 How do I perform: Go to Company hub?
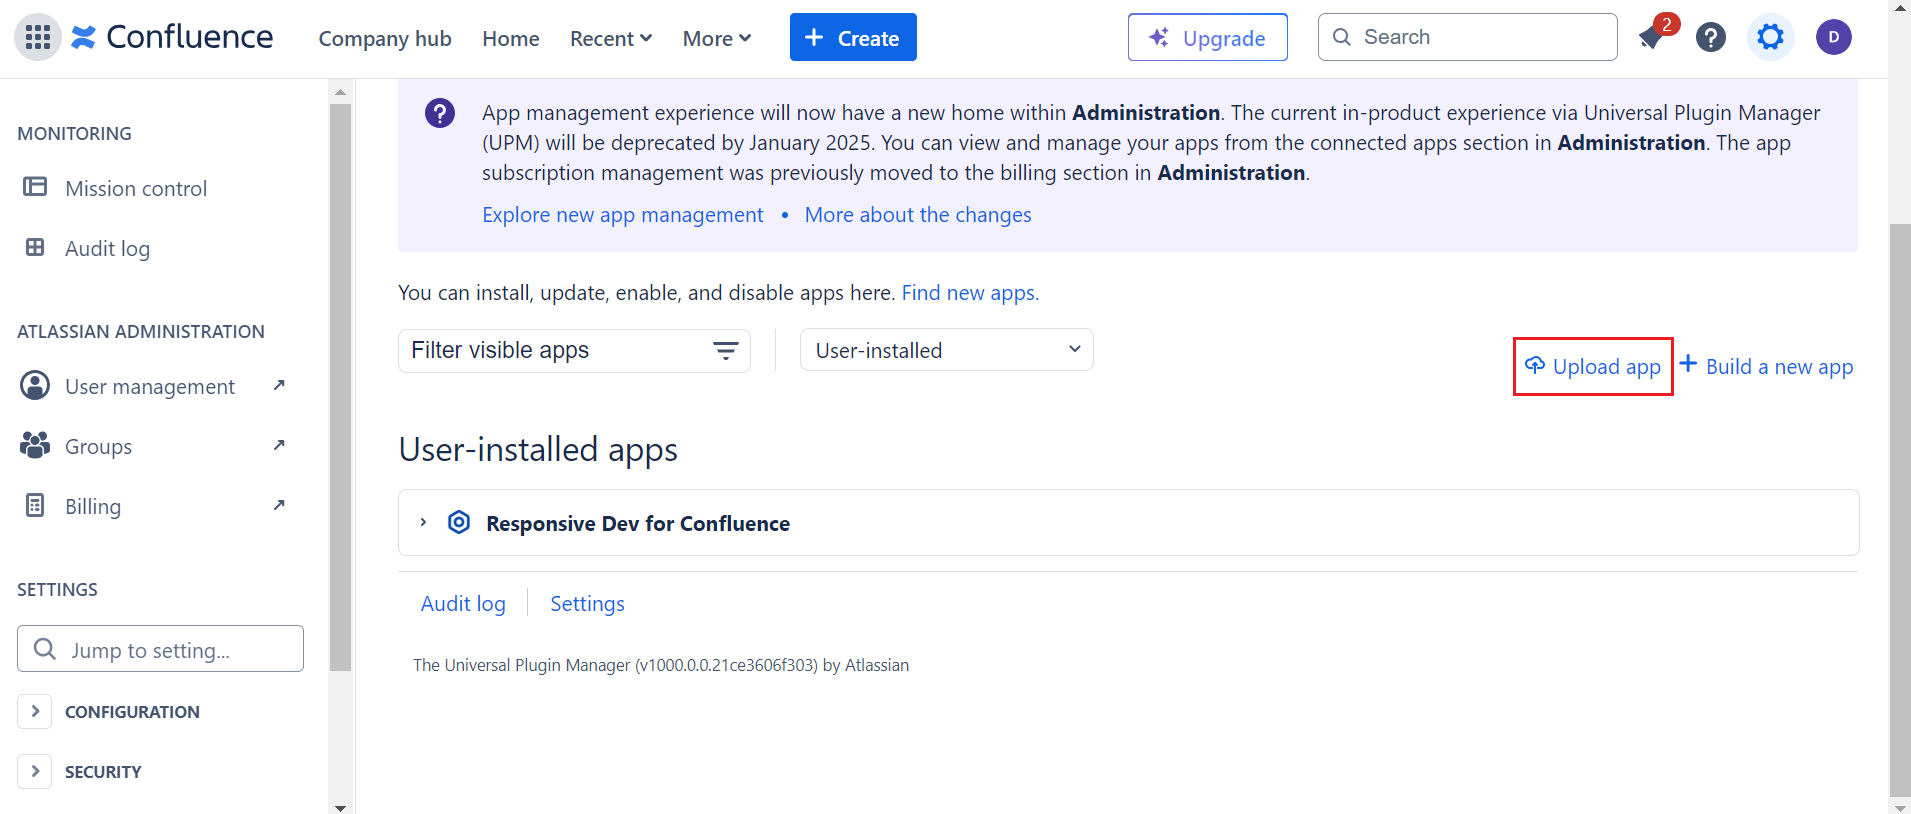(x=385, y=38)
